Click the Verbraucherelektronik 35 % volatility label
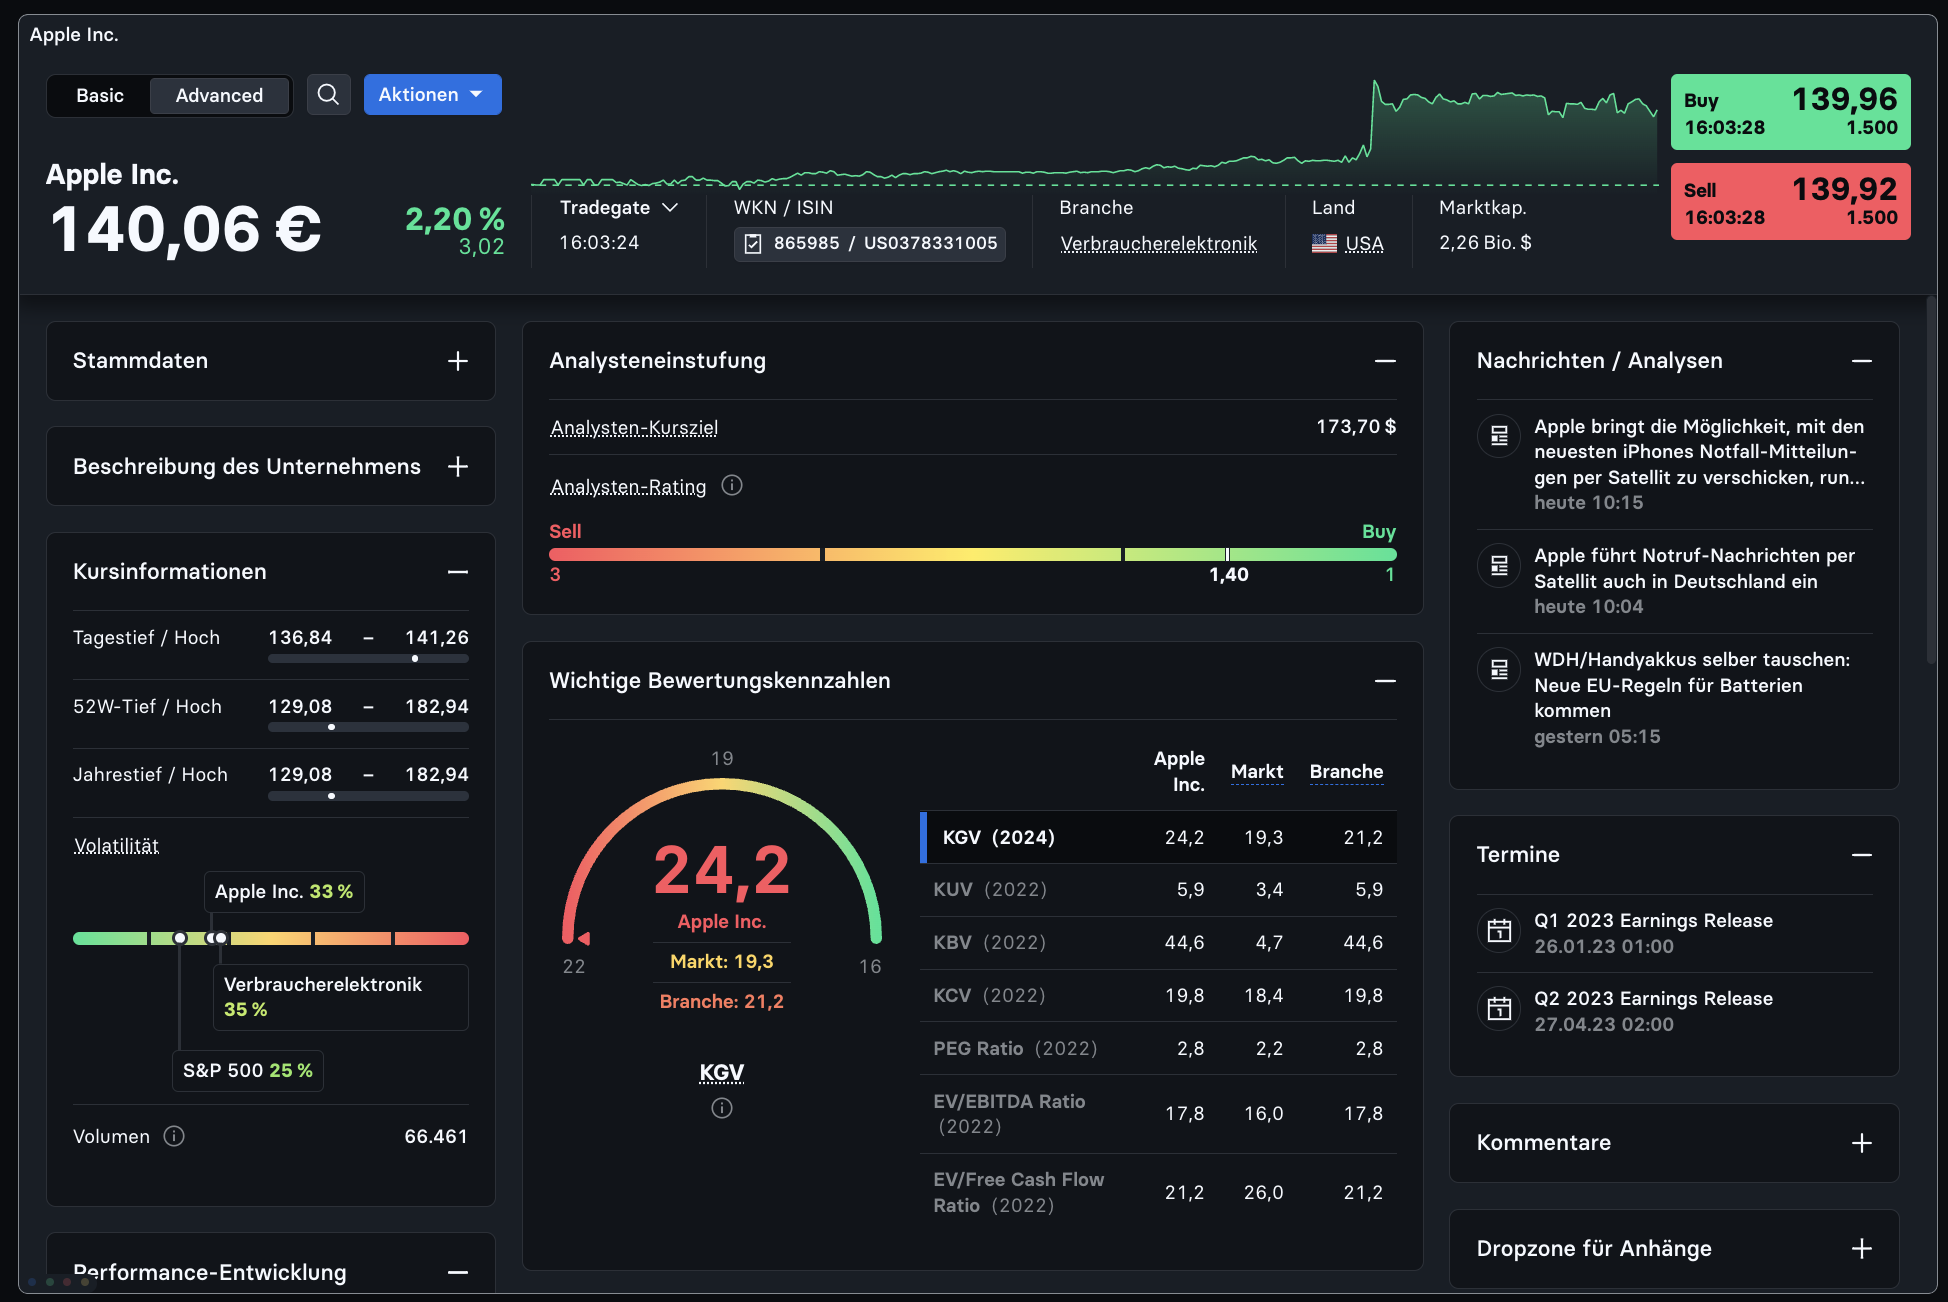Image resolution: width=1948 pixels, height=1302 pixels. tap(340, 997)
